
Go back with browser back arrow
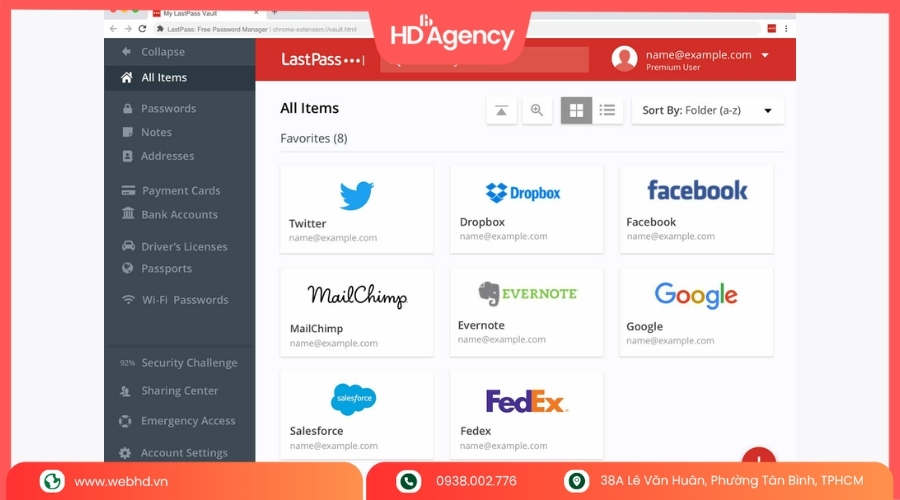[x=113, y=29]
